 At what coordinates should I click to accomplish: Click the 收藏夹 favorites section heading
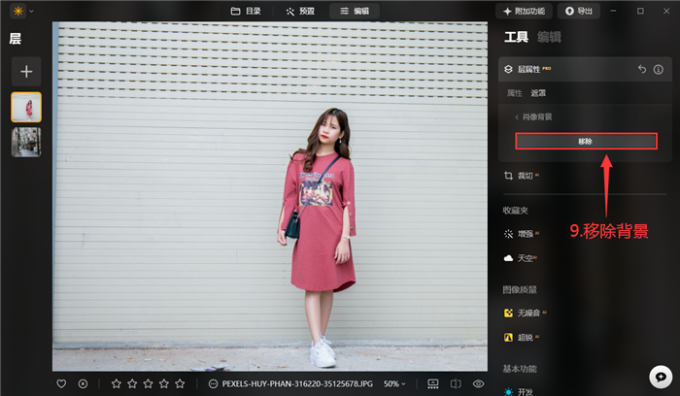515,211
